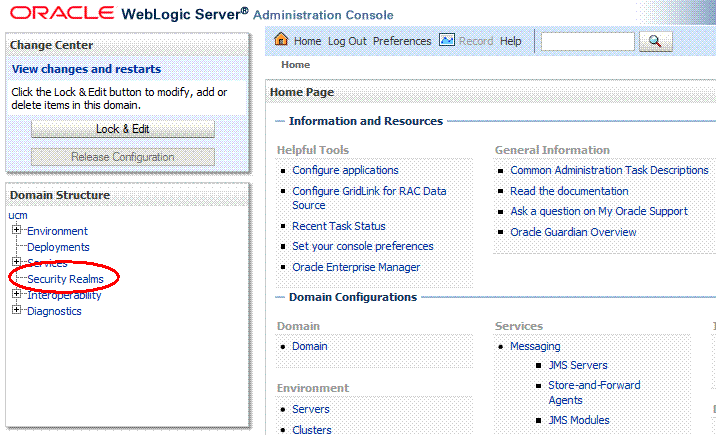Open the Servers link under Environment
716x435 pixels.
pos(311,409)
